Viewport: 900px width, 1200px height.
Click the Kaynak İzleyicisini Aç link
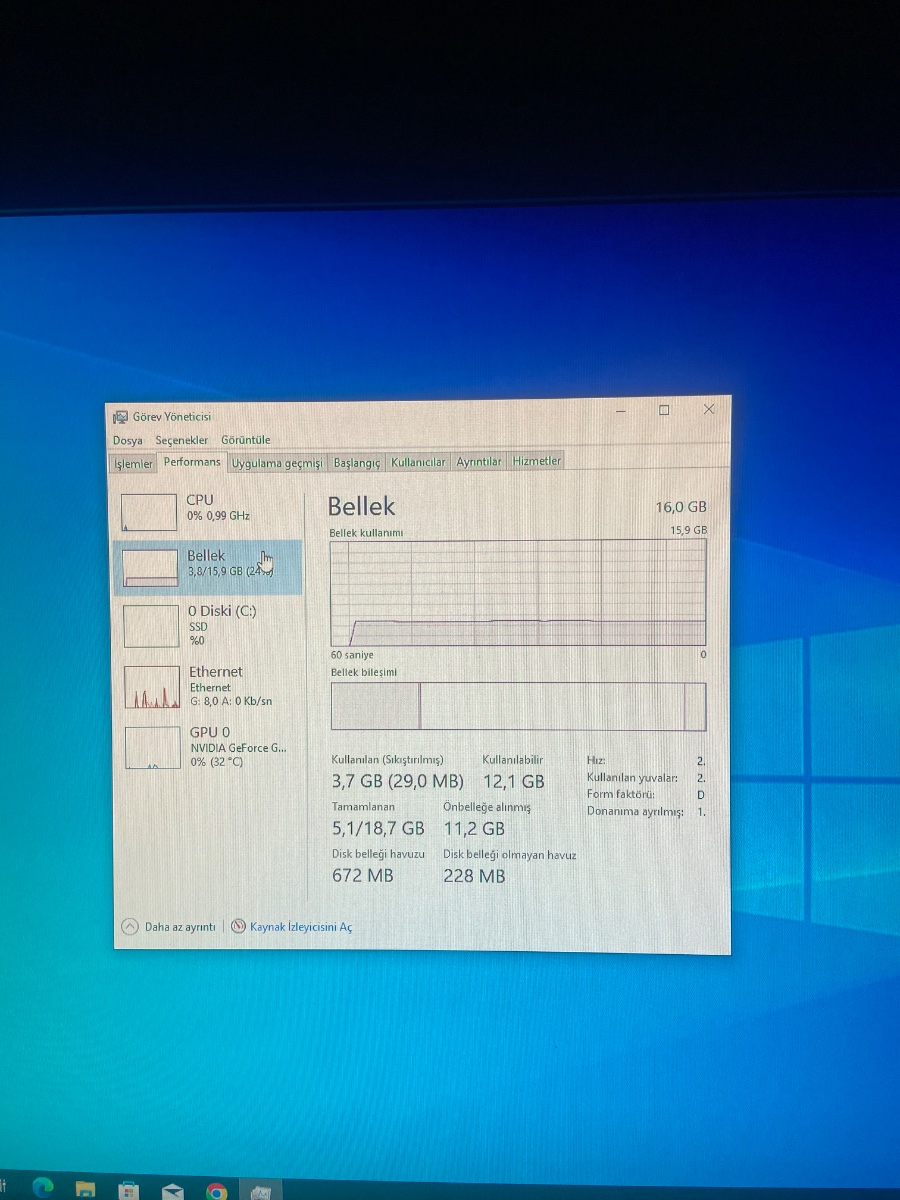point(301,927)
